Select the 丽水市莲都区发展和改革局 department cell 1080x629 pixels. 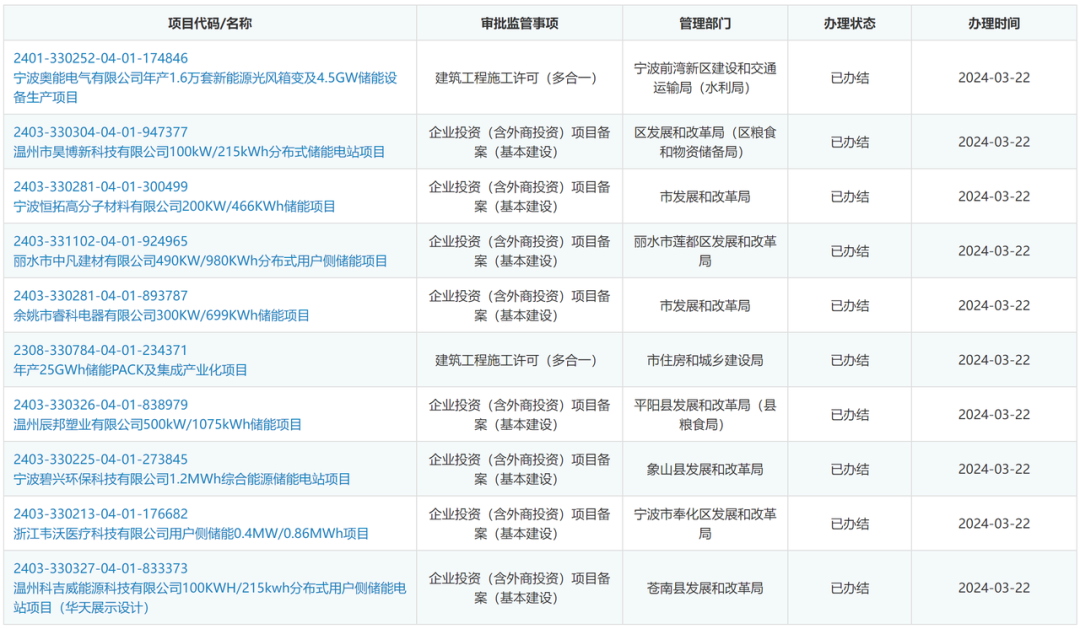pos(705,251)
